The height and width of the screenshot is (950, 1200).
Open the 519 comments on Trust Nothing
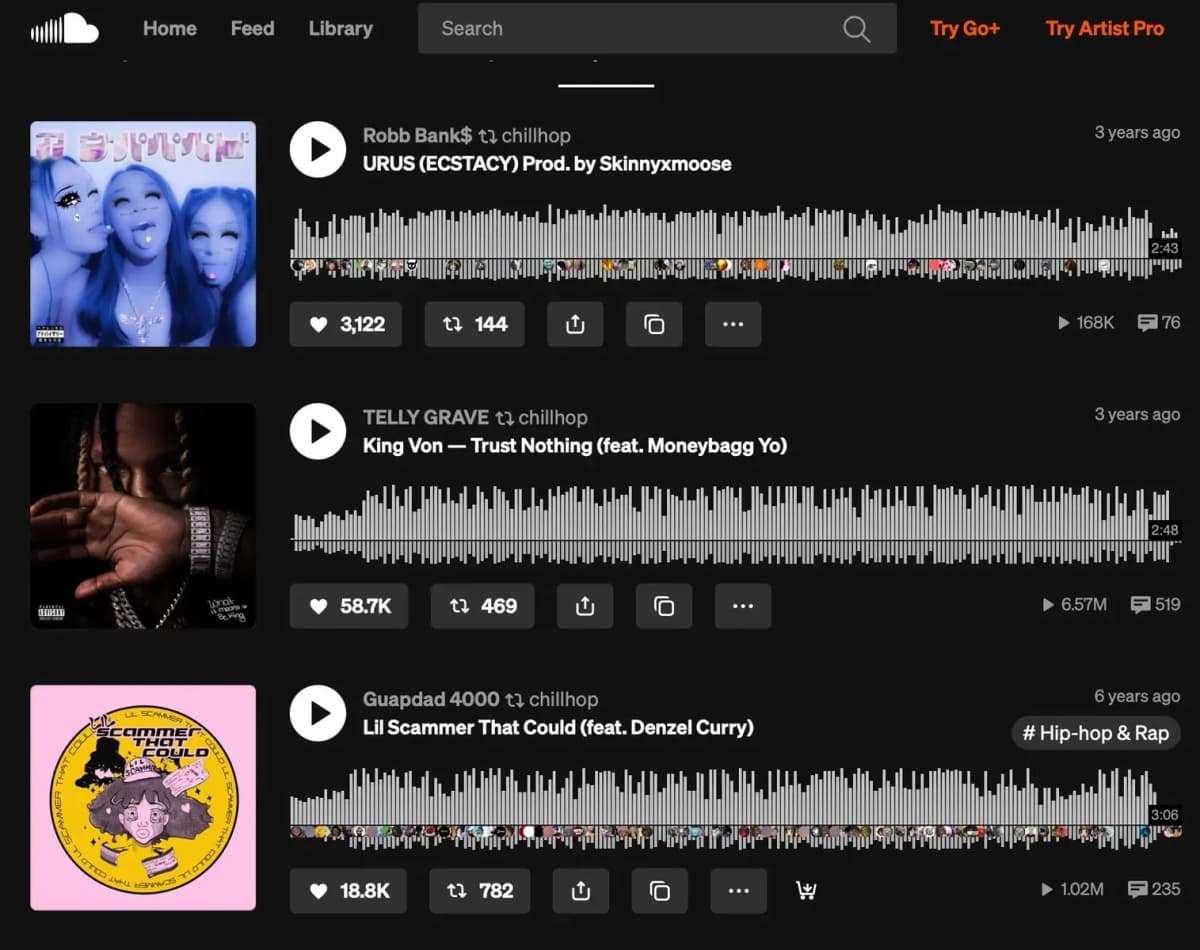[x=1155, y=605]
